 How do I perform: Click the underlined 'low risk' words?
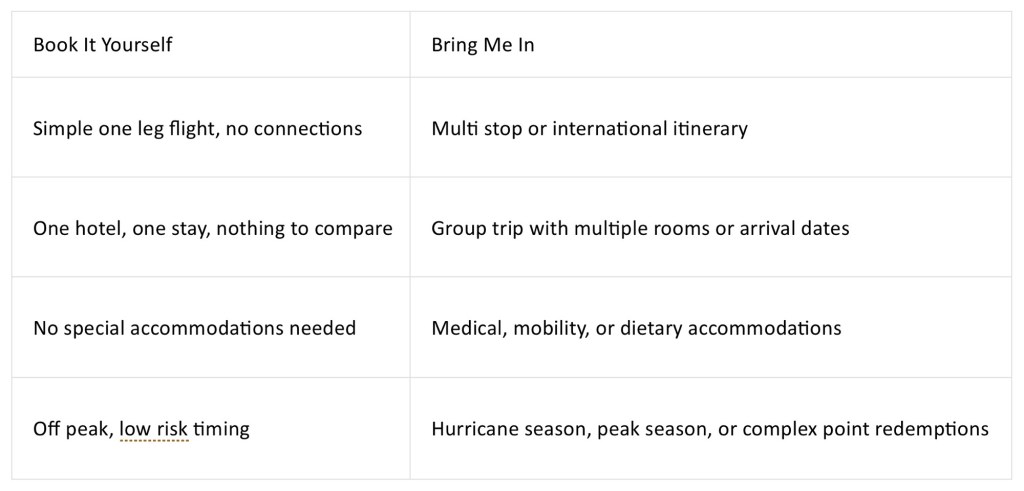coord(153,429)
